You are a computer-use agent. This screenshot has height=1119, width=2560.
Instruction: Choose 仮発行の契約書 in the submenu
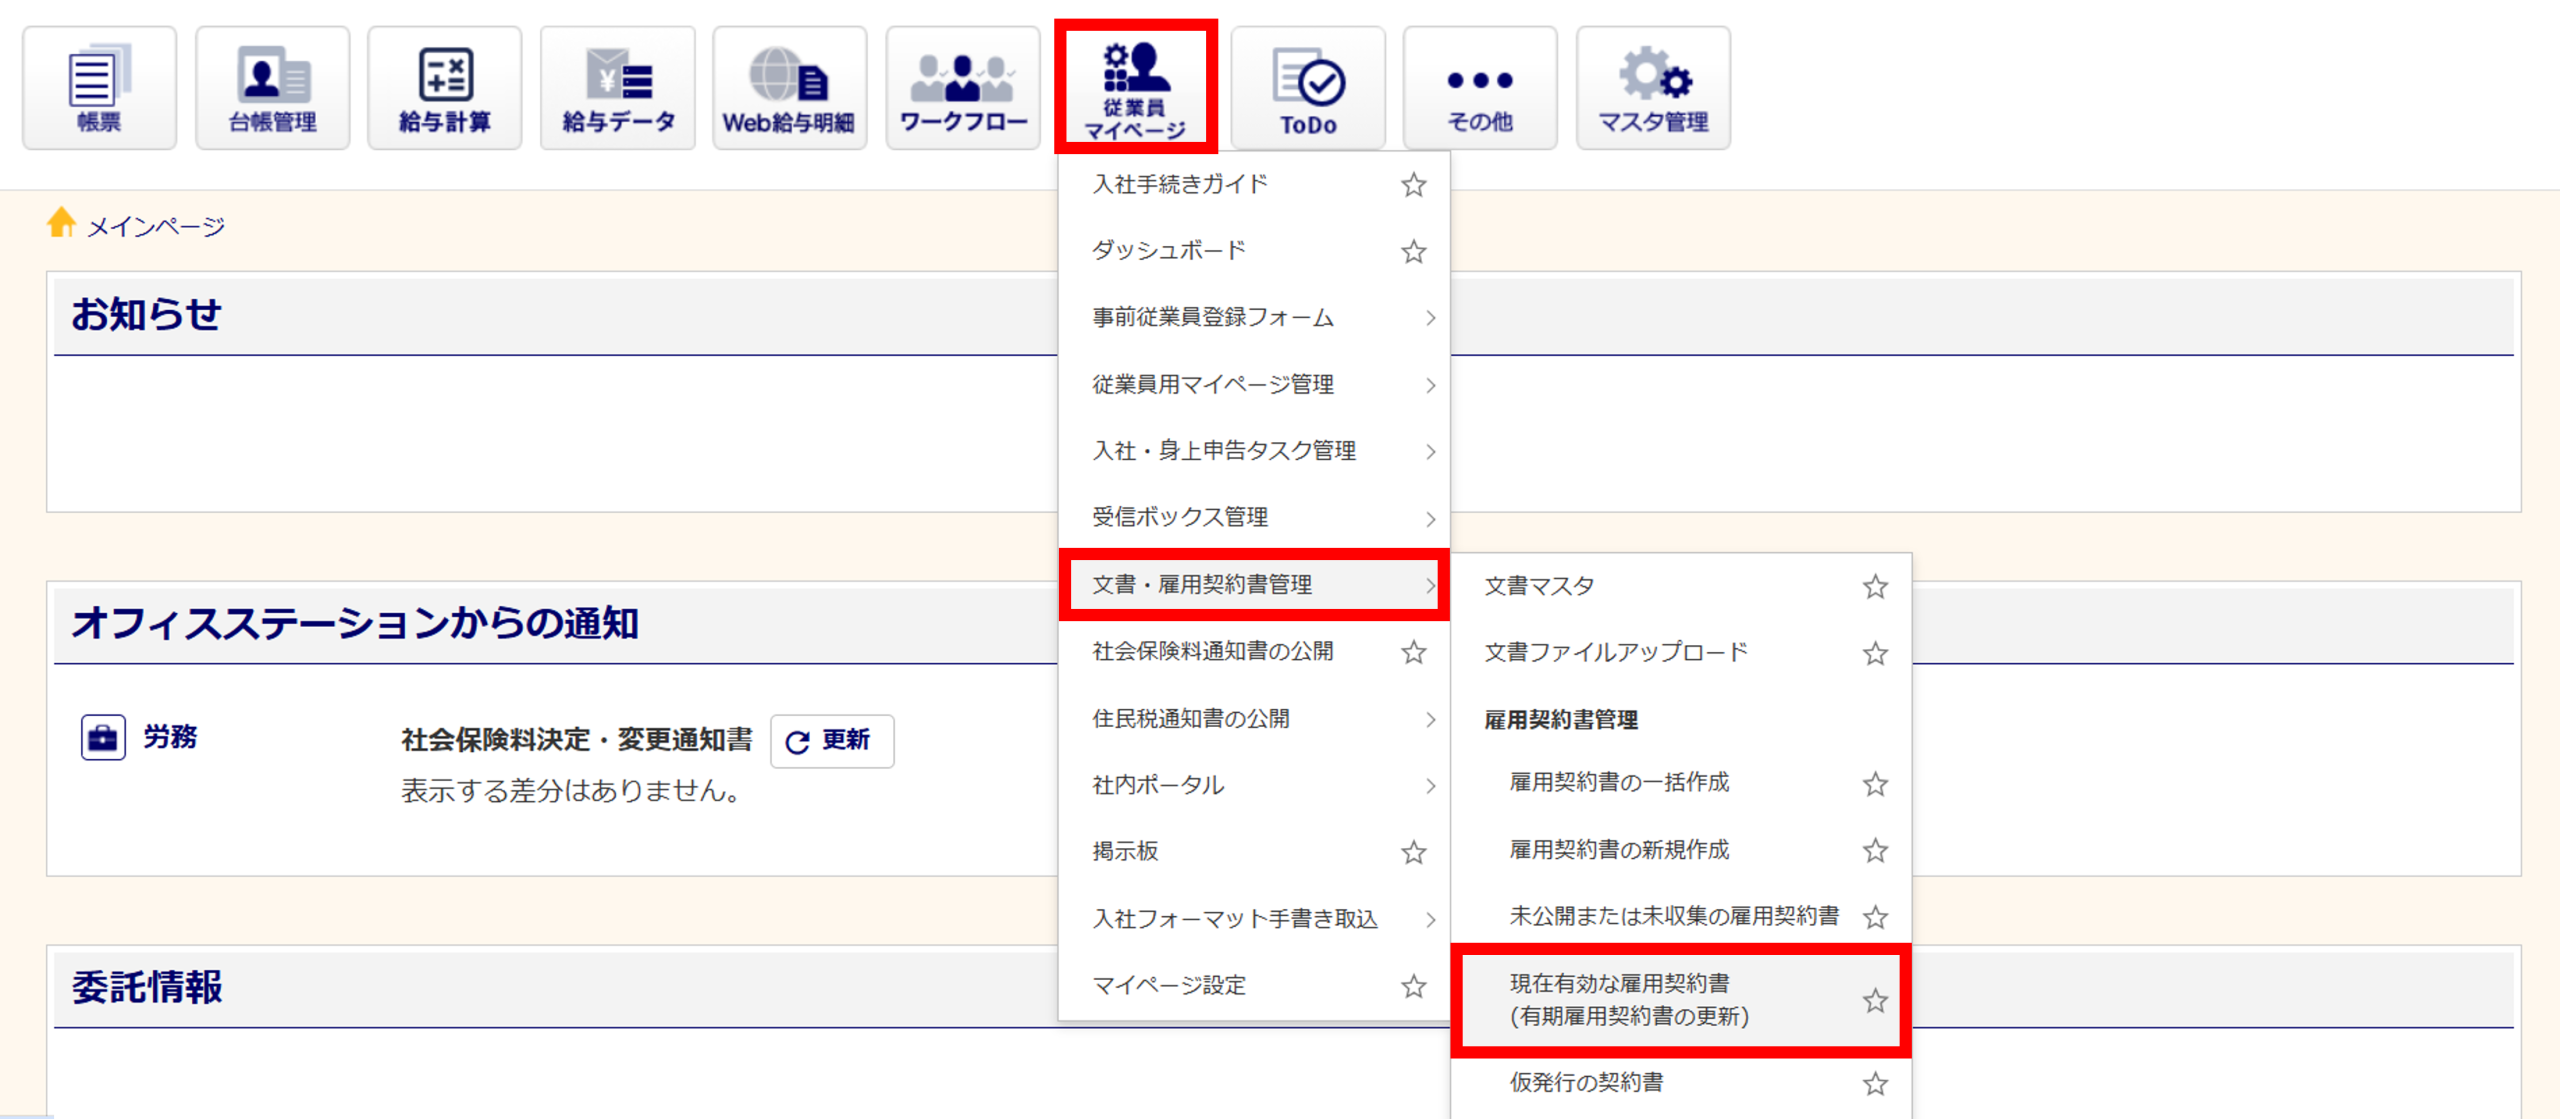pyautogui.click(x=1586, y=1082)
